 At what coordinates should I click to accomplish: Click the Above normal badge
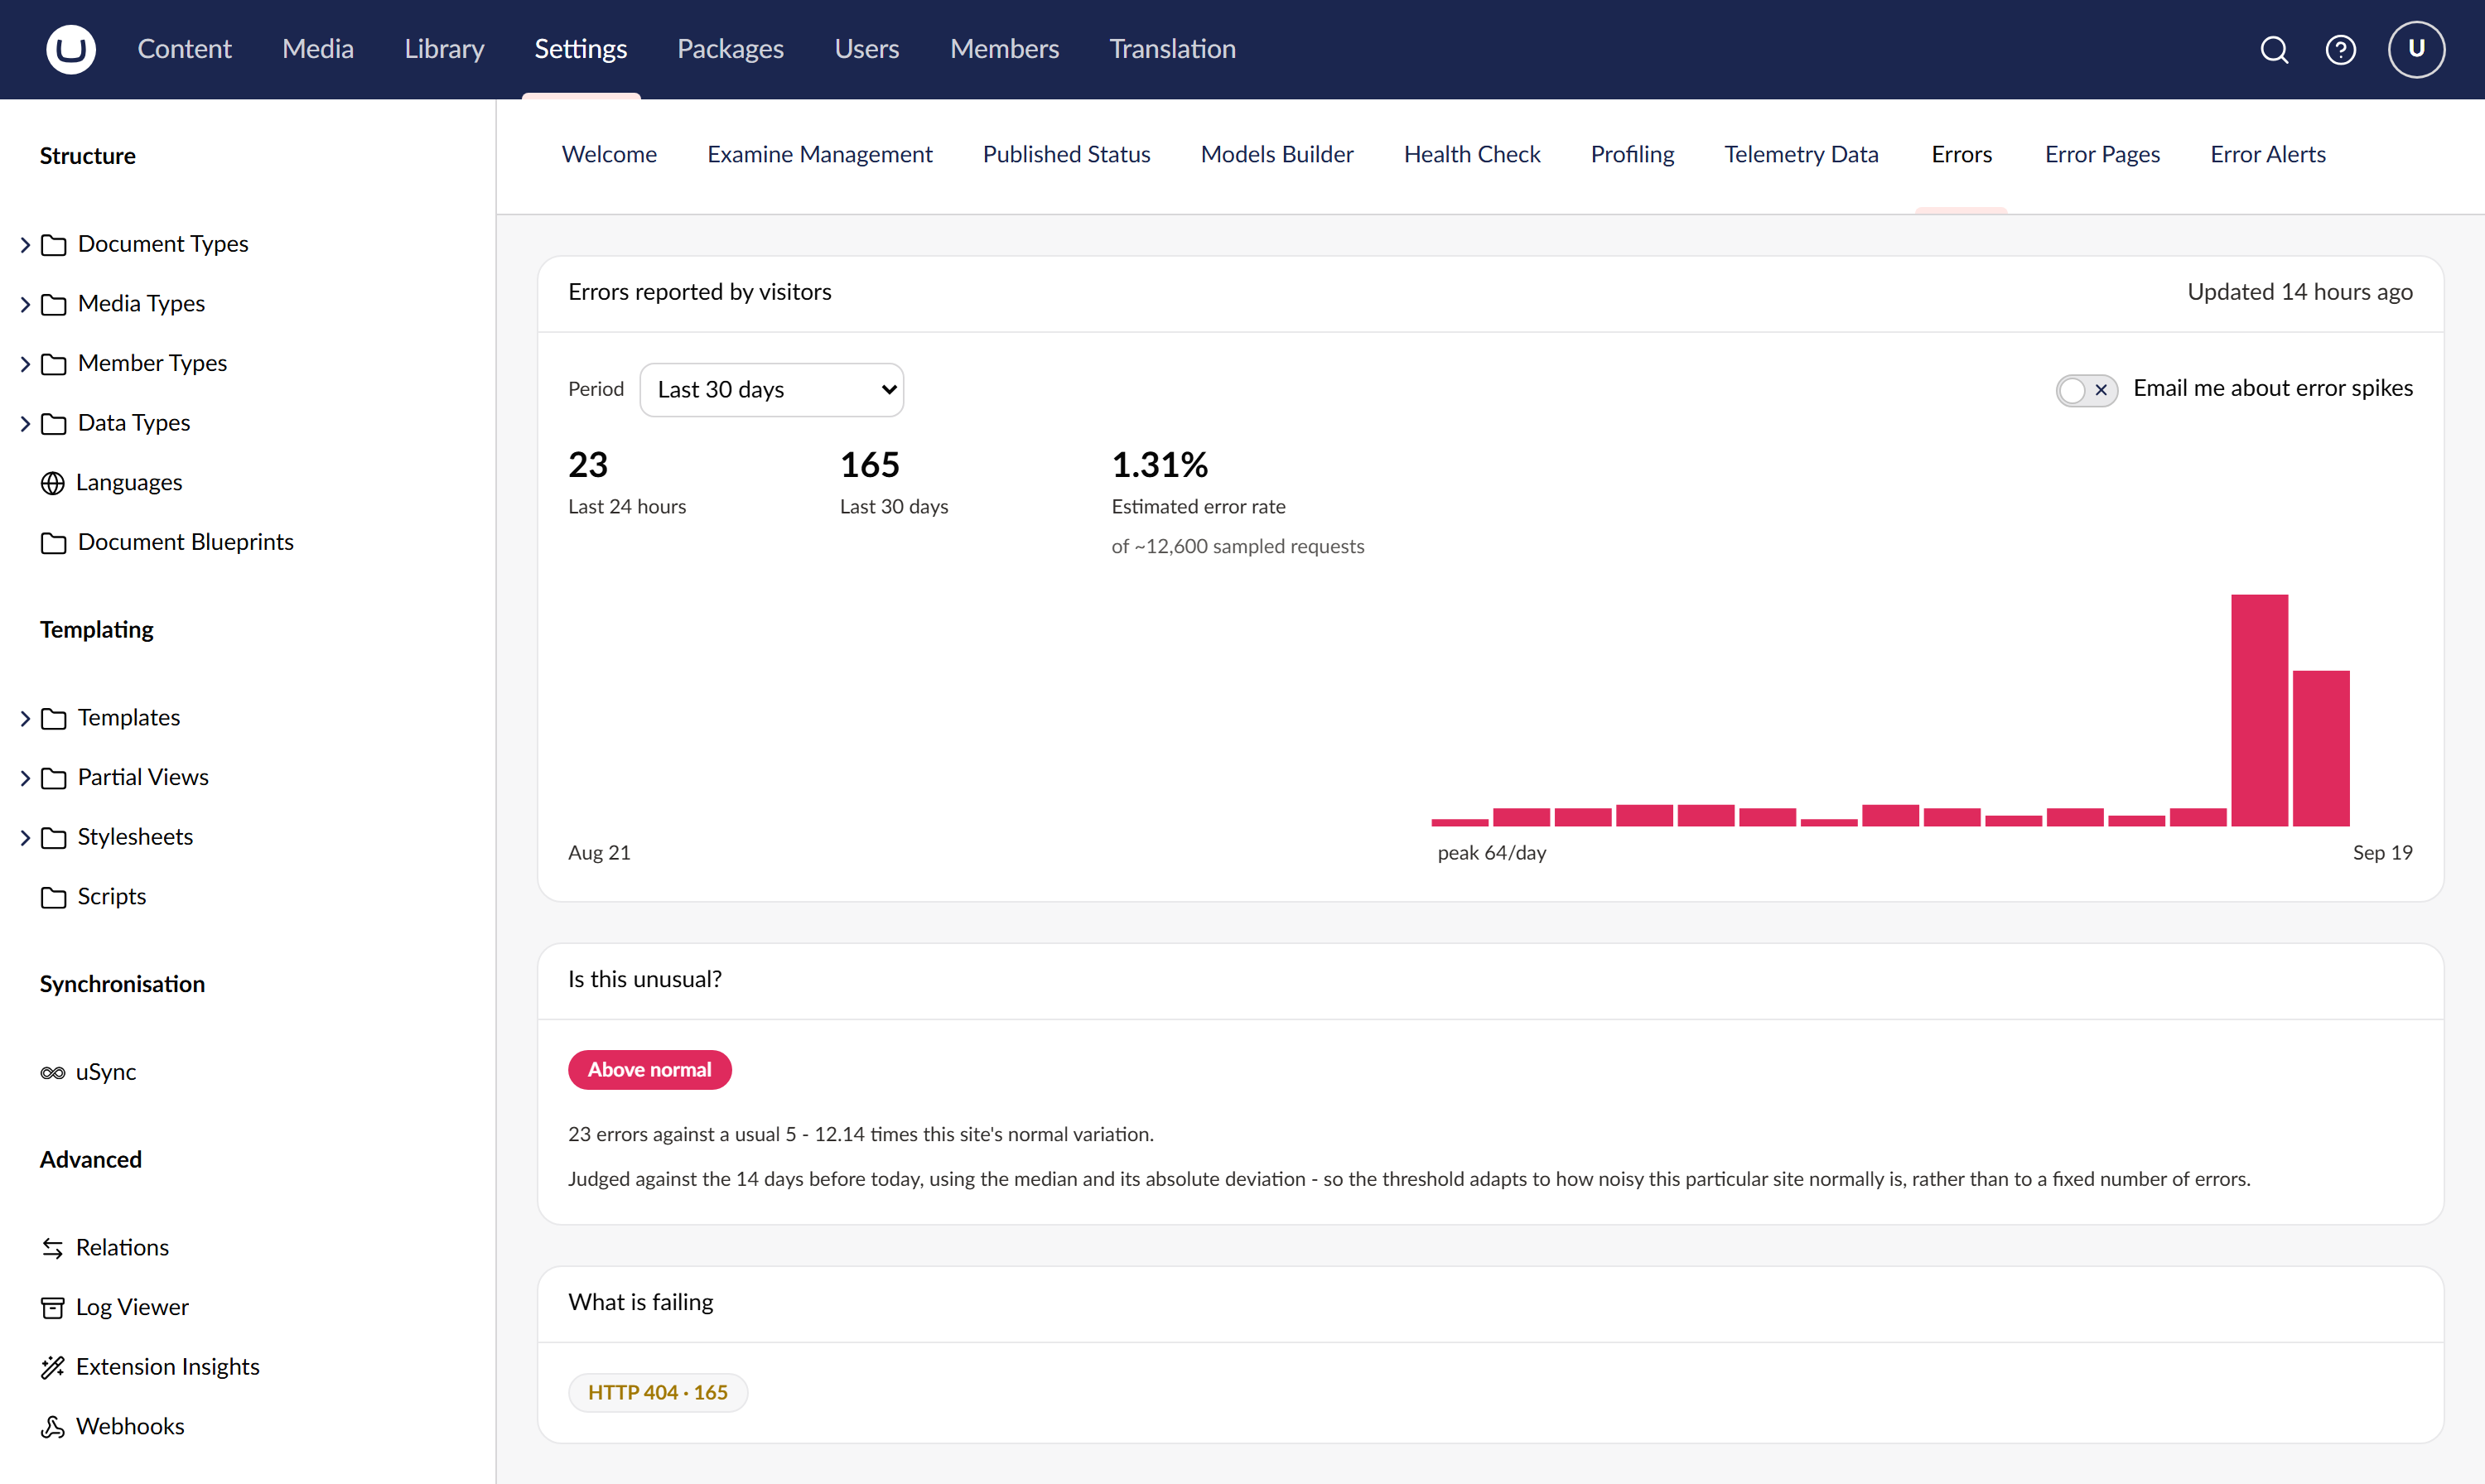pyautogui.click(x=650, y=1070)
